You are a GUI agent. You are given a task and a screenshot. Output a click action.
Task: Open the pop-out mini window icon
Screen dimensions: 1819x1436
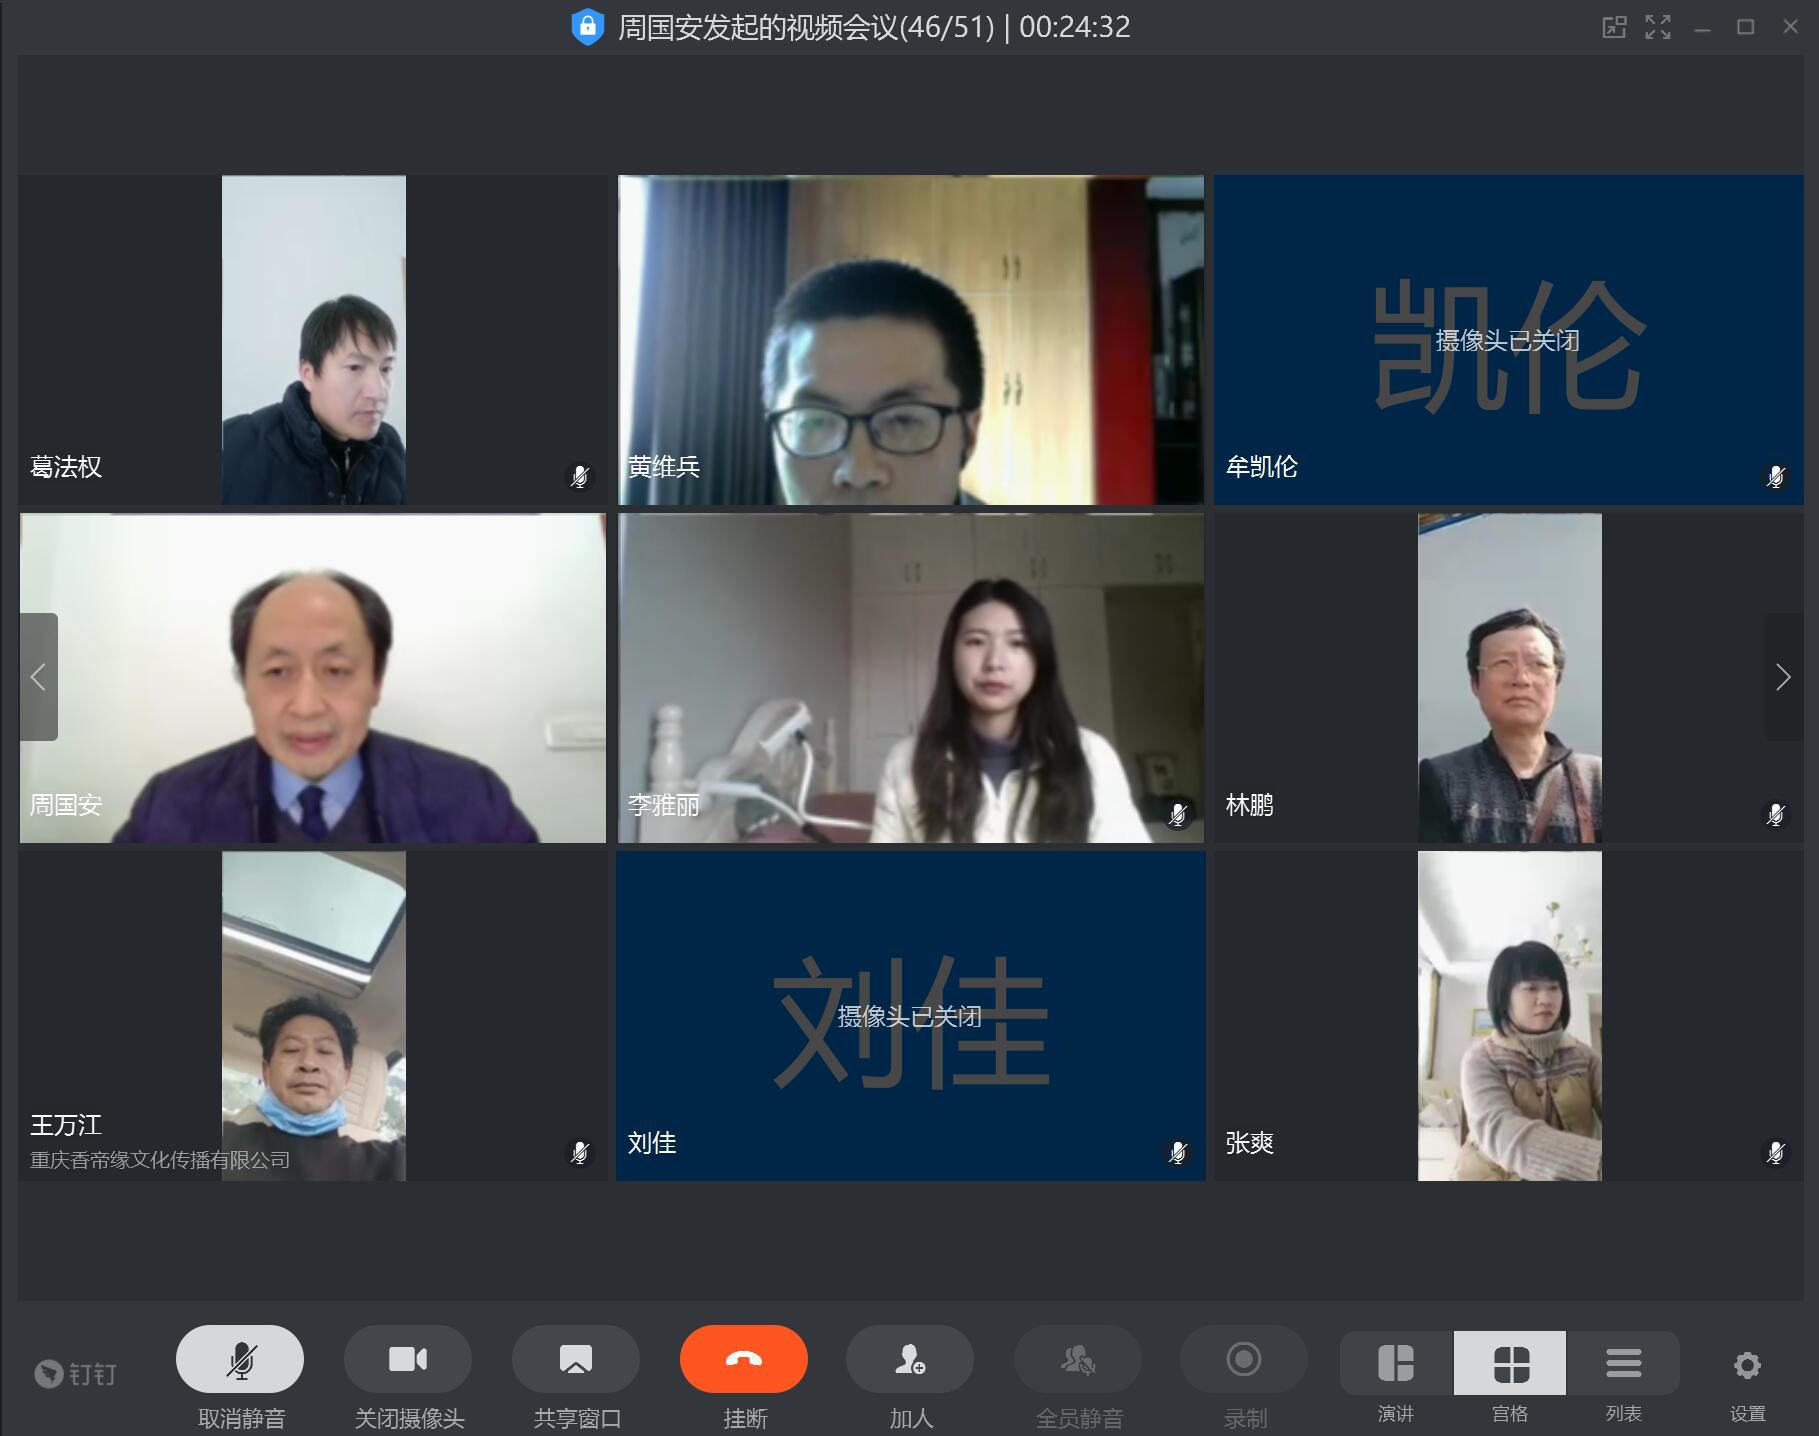click(1614, 27)
